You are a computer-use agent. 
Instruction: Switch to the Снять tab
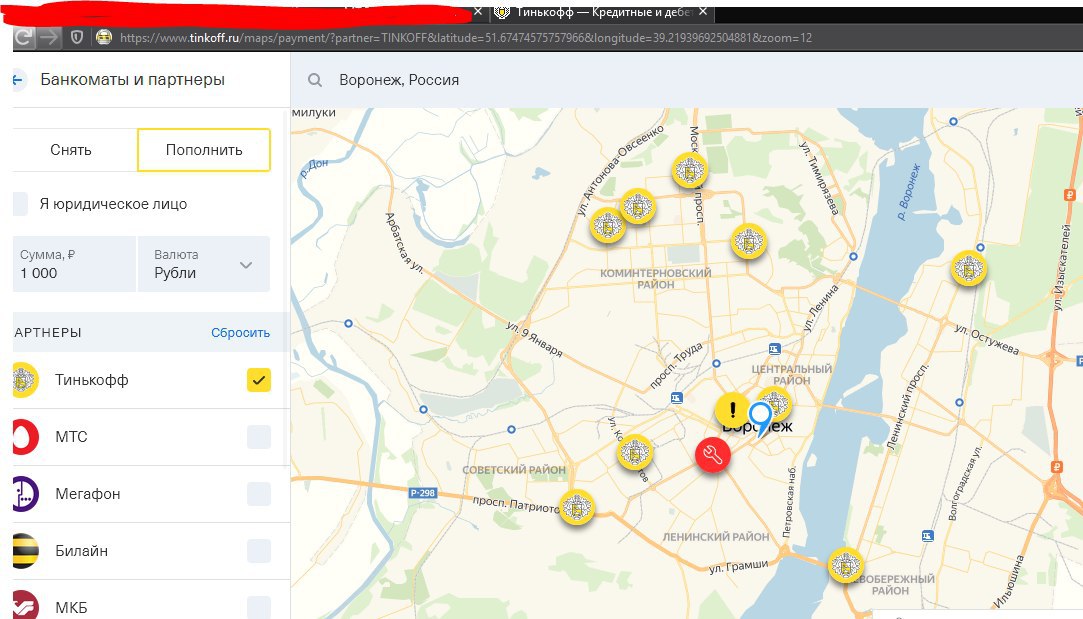click(75, 150)
